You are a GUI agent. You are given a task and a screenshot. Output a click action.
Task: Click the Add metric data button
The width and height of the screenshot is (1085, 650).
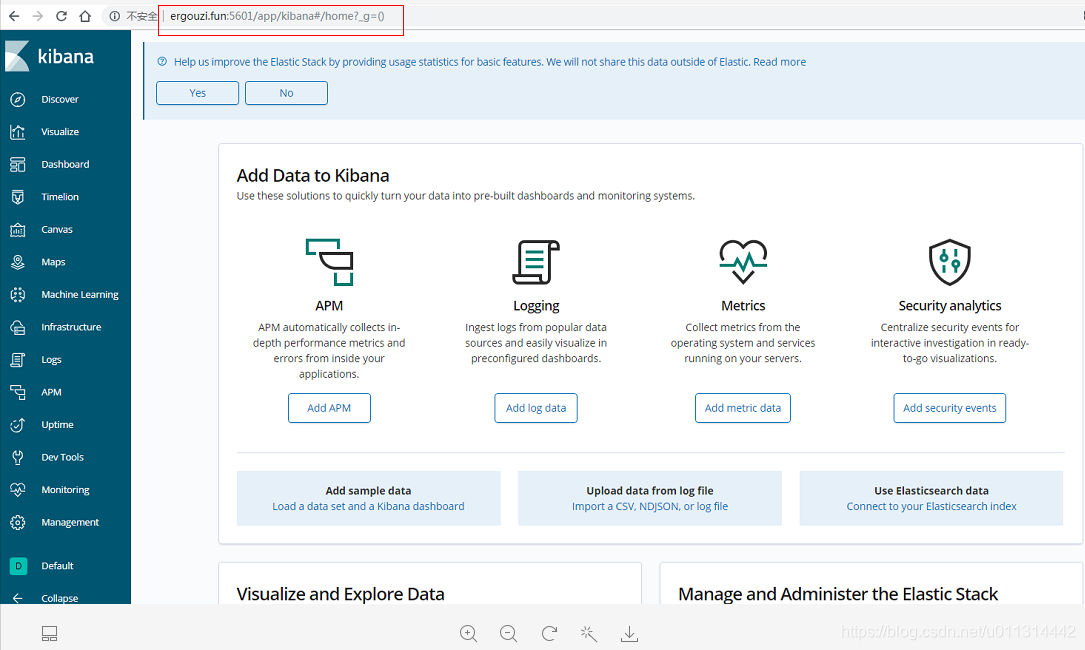[x=742, y=408]
